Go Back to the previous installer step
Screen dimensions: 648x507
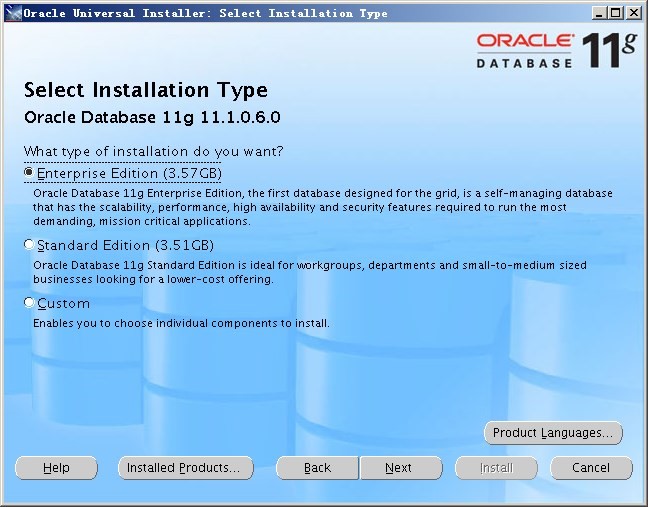click(317, 468)
